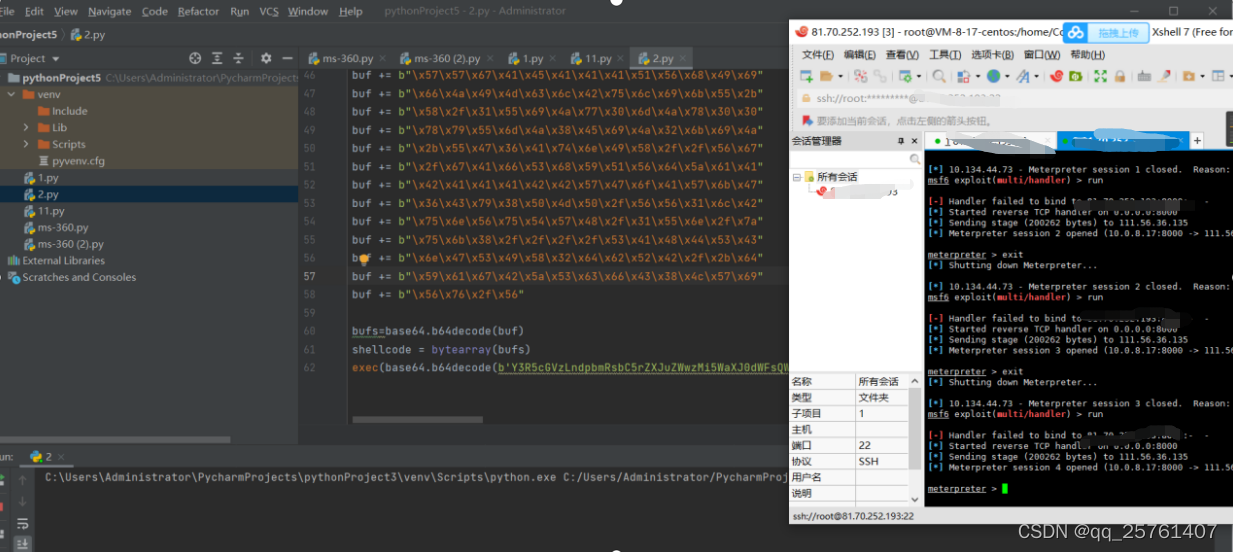
Task: Click the locate-in-project target icon
Action: [195, 58]
